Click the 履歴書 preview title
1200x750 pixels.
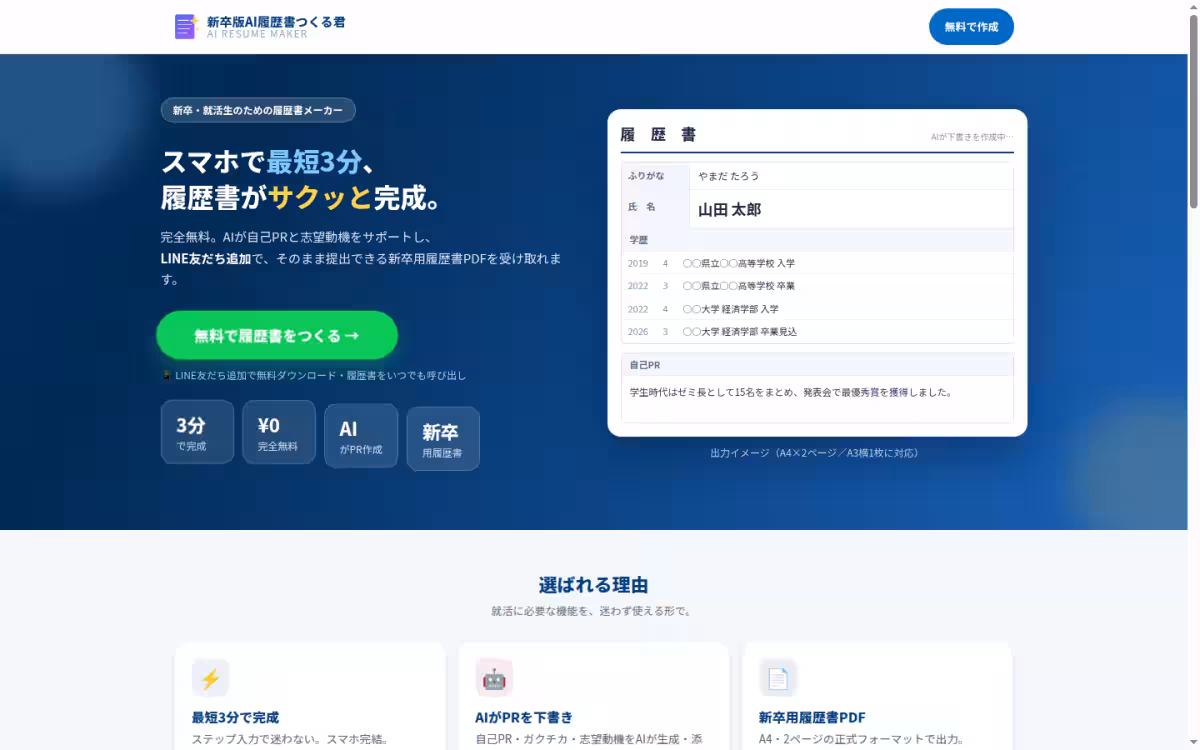tap(658, 134)
